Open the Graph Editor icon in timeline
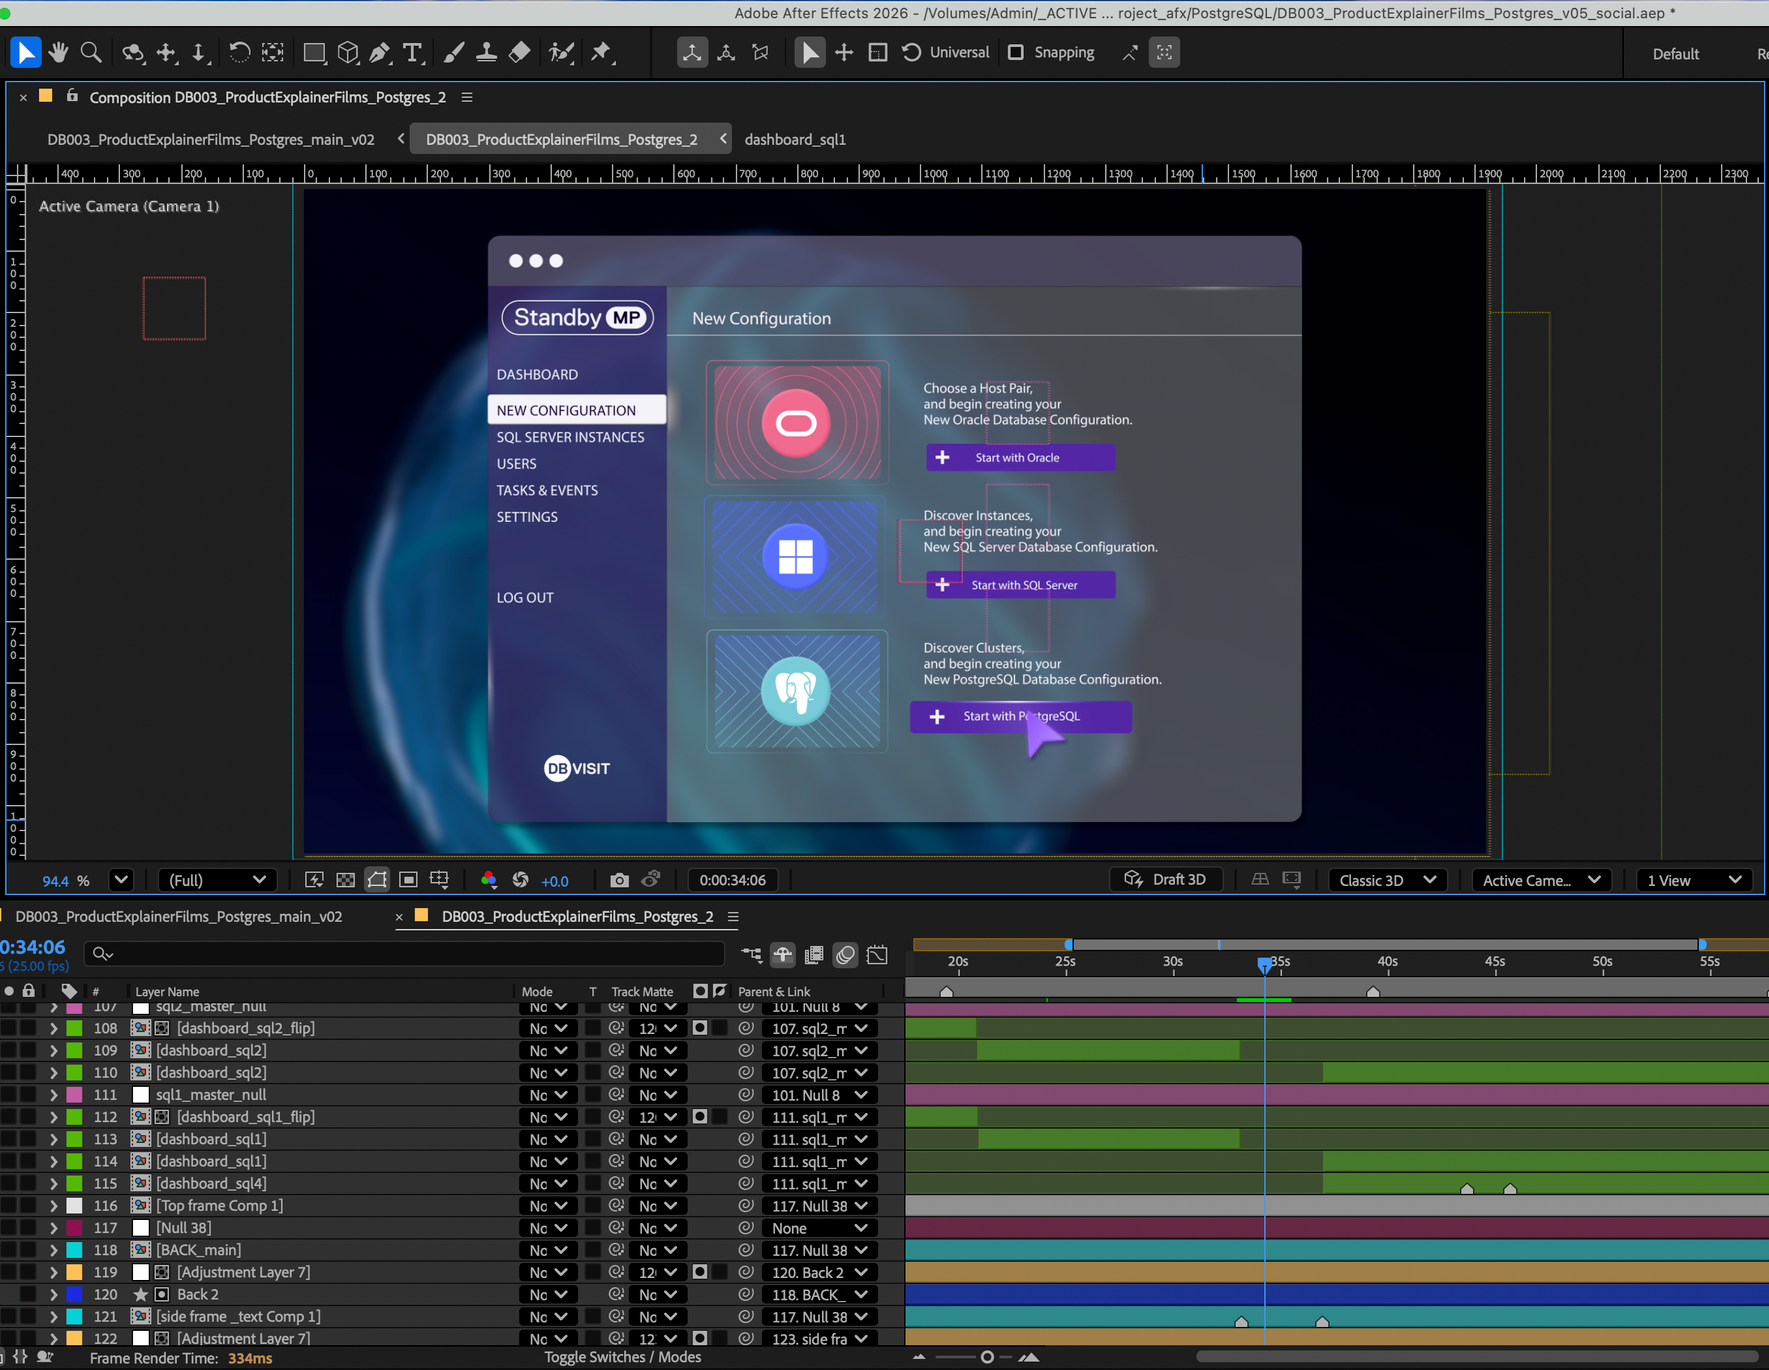The image size is (1769, 1370). pyautogui.click(x=877, y=955)
